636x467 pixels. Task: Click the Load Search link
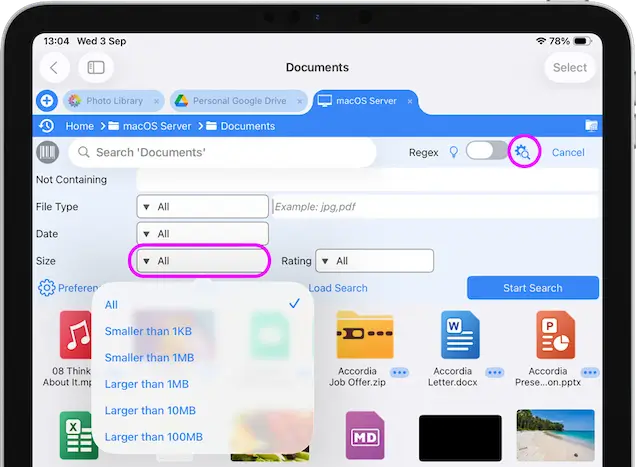pyautogui.click(x=337, y=288)
